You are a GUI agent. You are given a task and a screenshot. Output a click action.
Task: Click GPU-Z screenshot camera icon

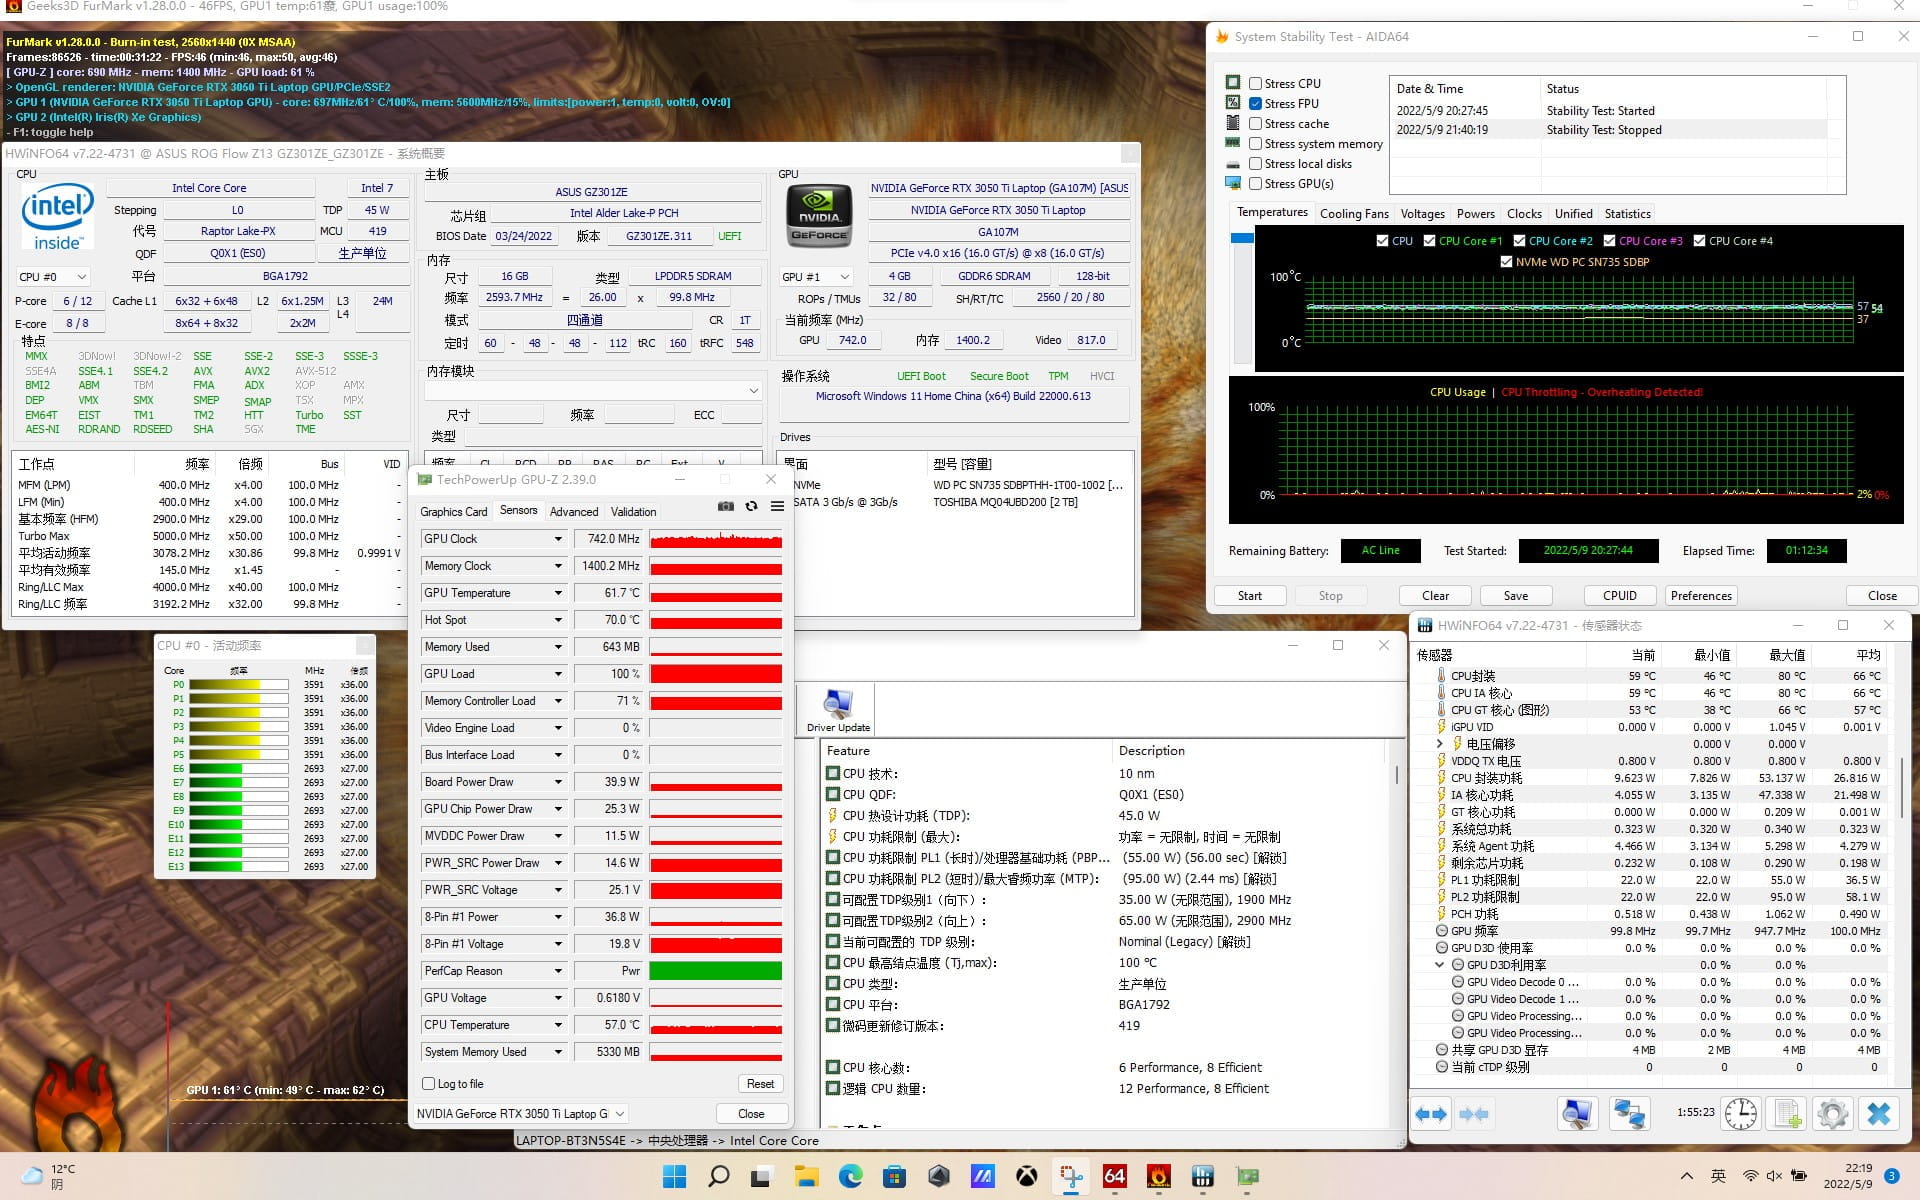(726, 507)
